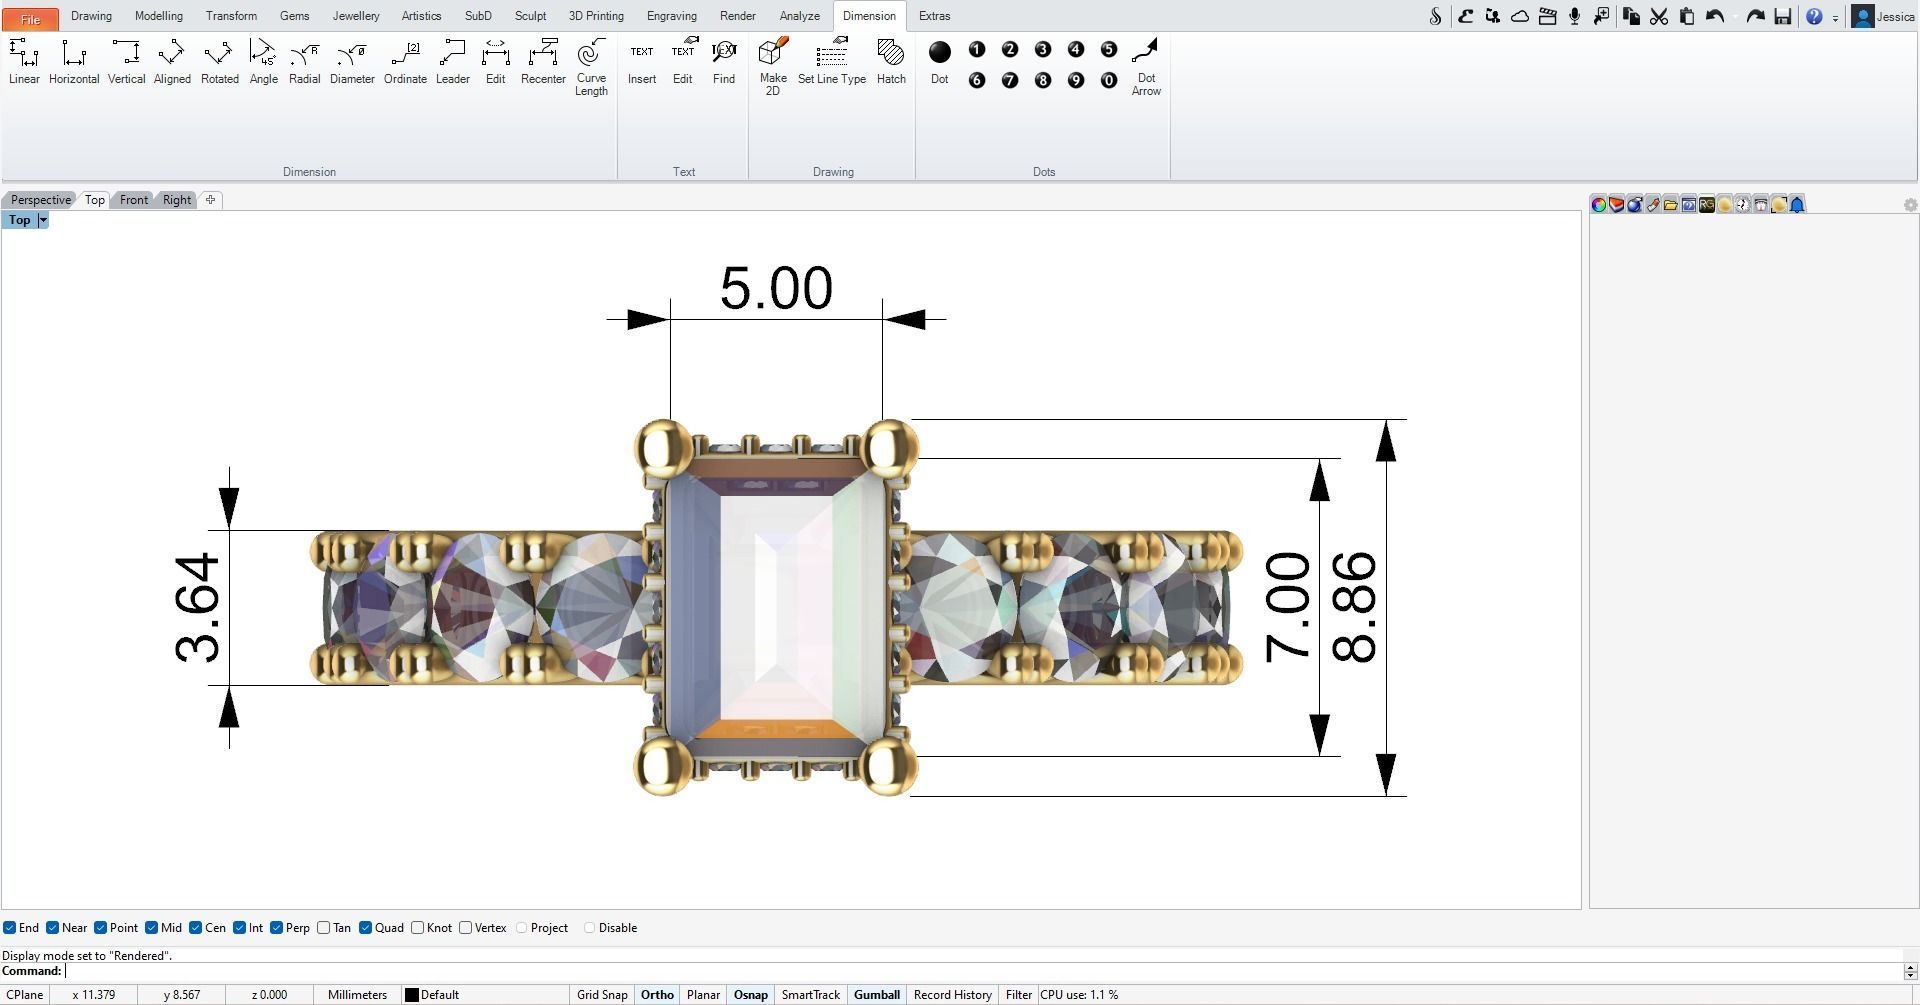Click the Edit dimension tool
The width and height of the screenshot is (1920, 1005).
point(495,62)
